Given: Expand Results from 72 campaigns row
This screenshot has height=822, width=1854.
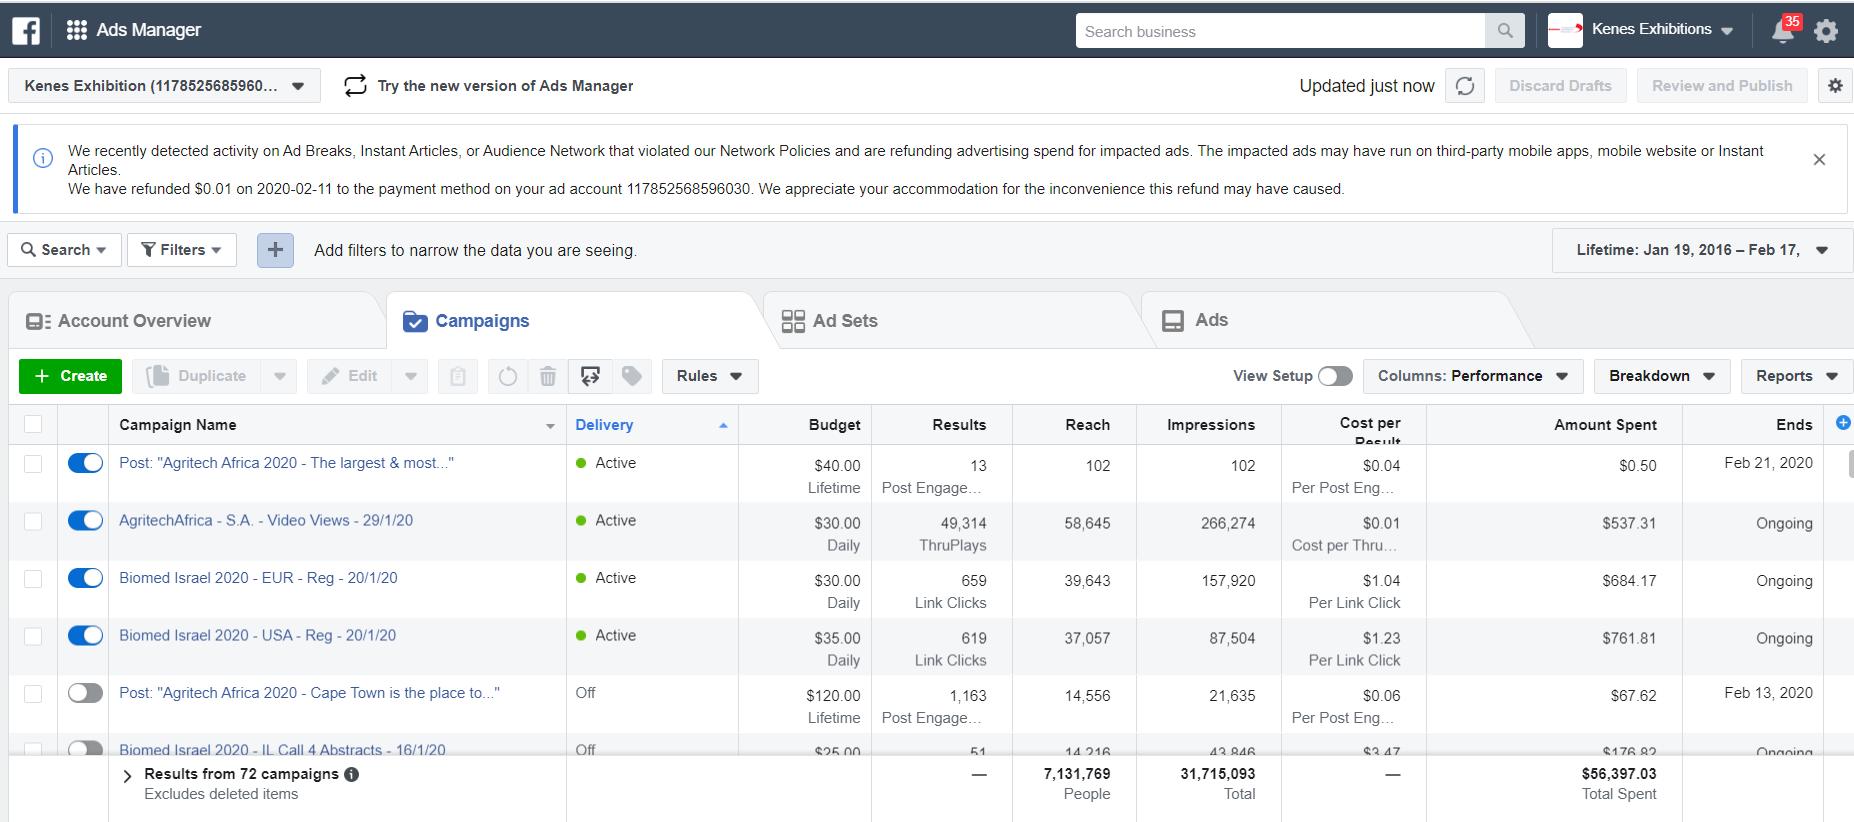Looking at the screenshot, I should 127,776.
